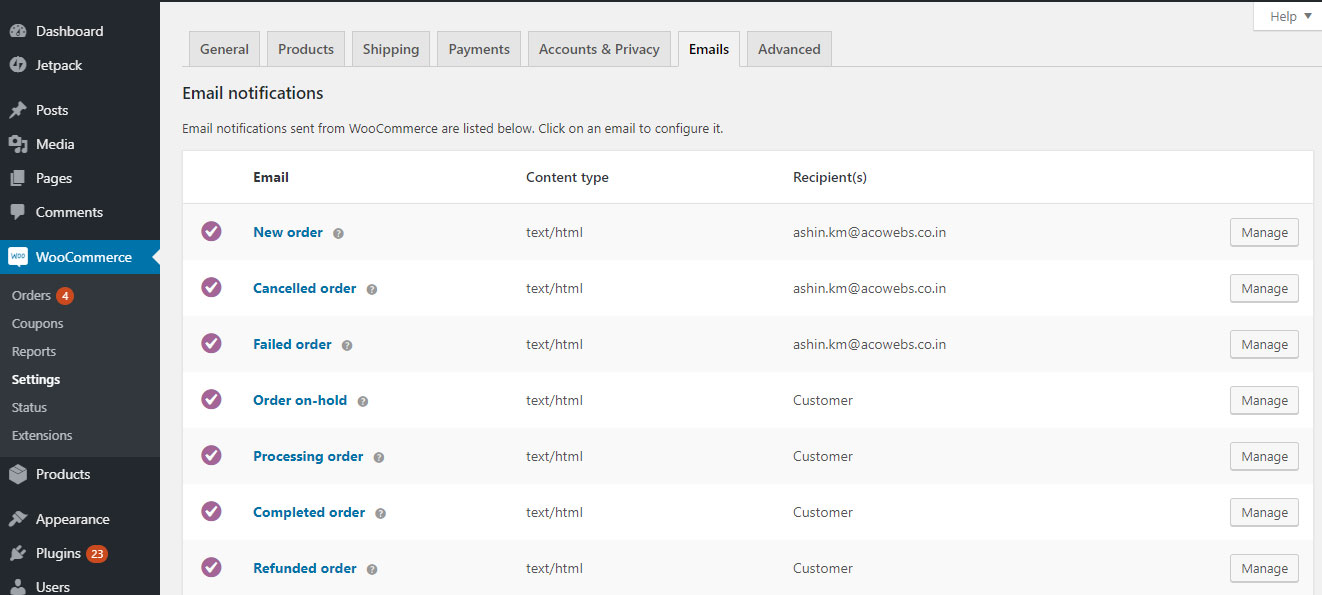Viewport: 1322px width, 595px height.
Task: Toggle enabled checkmark for Failed order email
Action: [211, 343]
